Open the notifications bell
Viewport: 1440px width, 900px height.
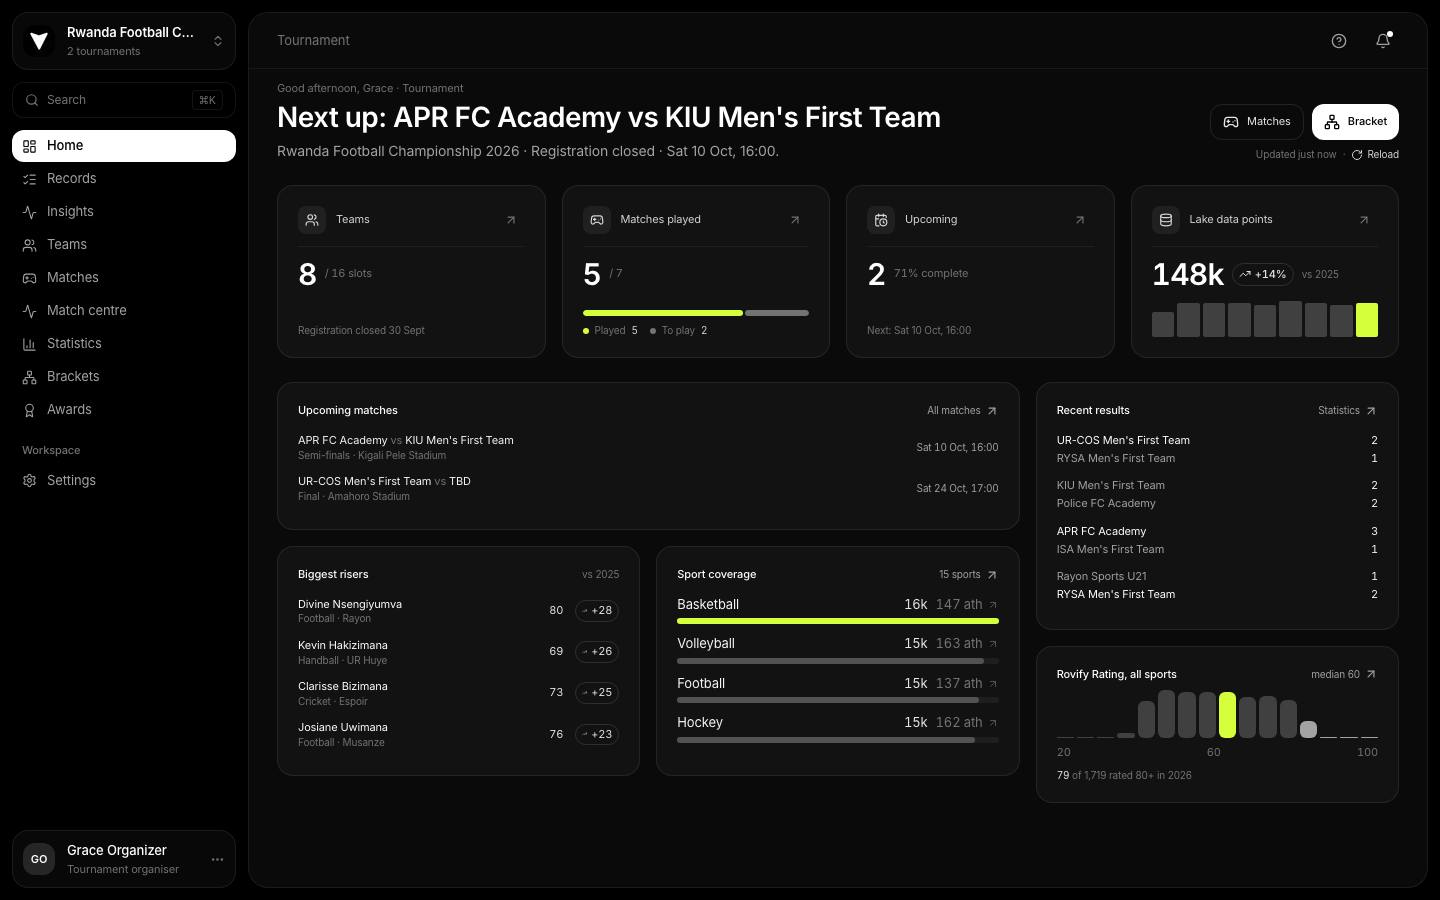coord(1383,41)
